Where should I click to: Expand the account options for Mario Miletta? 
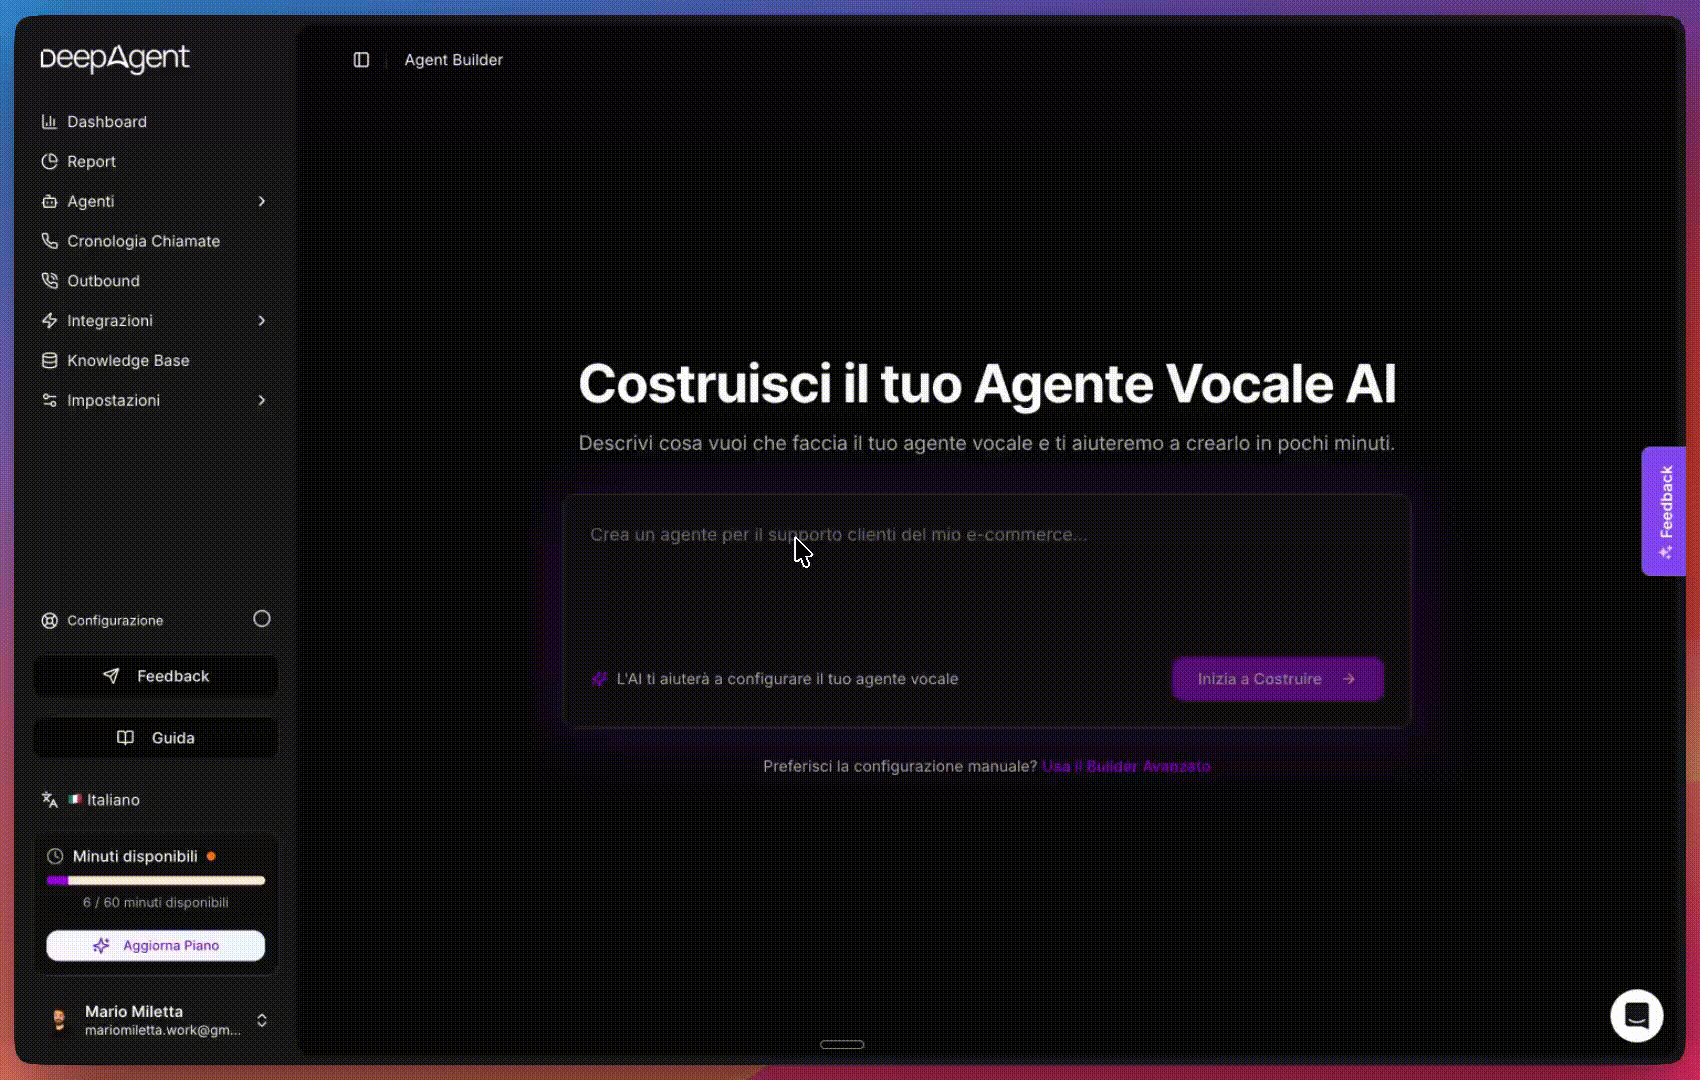[262, 1020]
